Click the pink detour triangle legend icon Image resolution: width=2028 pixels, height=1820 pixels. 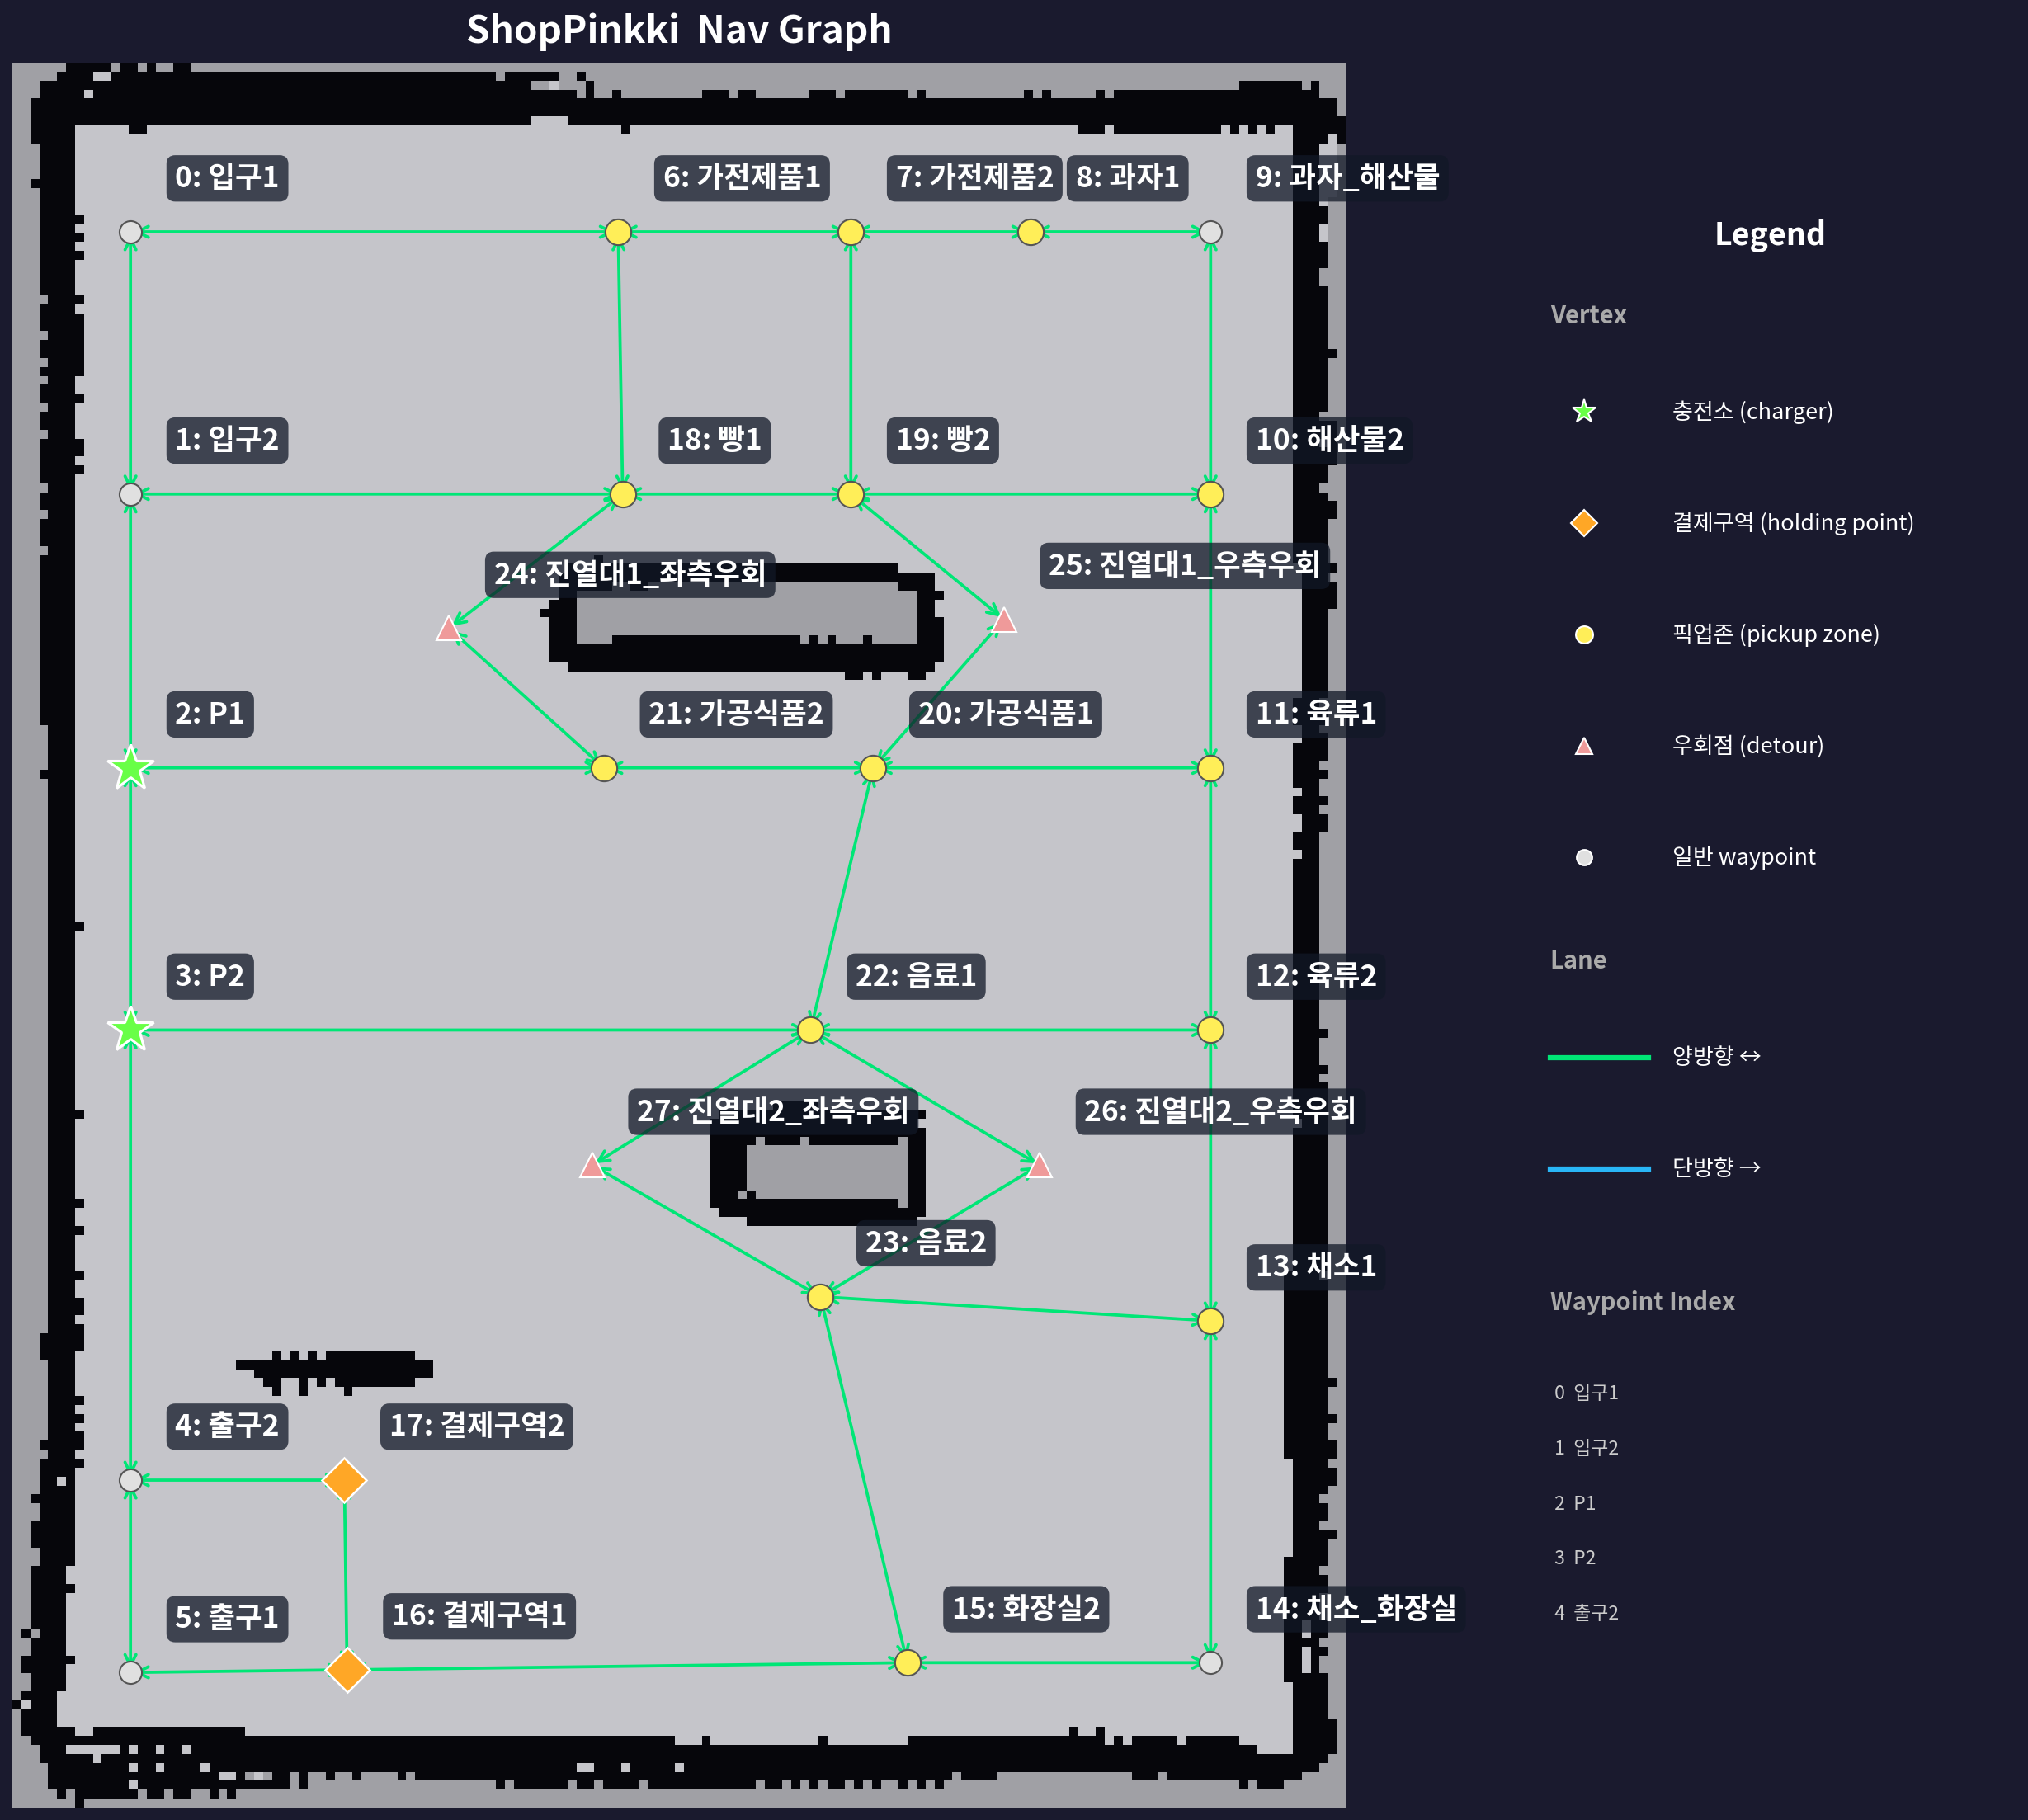1584,746
